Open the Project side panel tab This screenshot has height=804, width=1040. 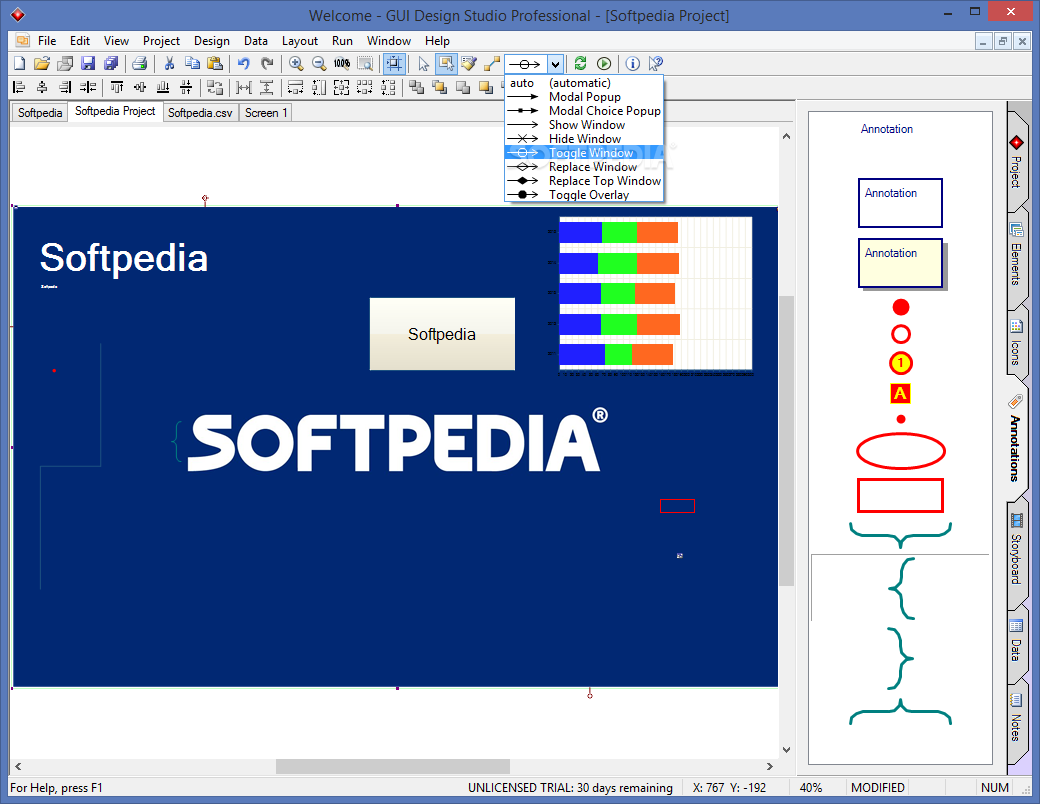click(x=1016, y=161)
